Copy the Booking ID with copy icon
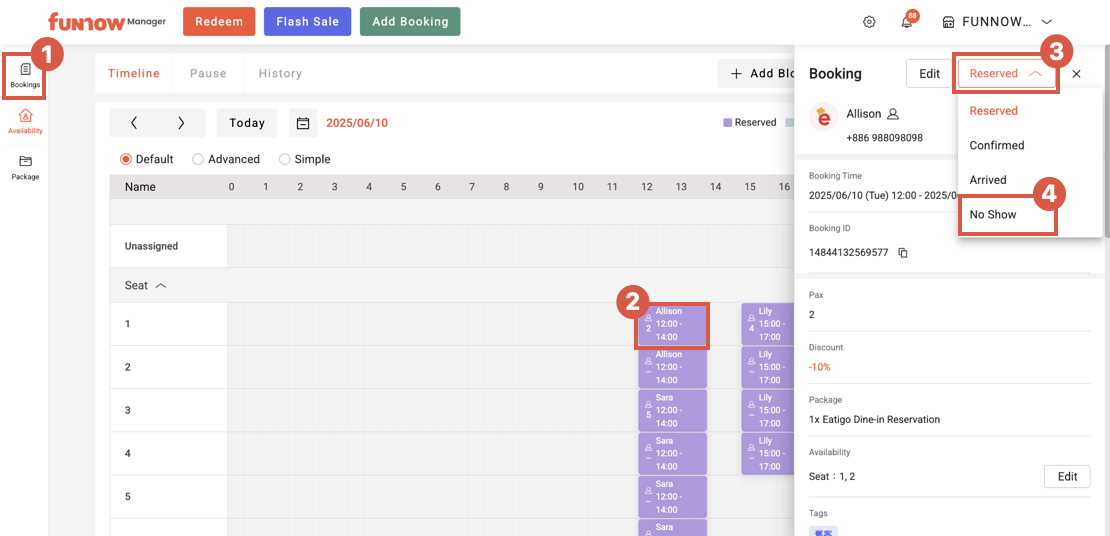 click(x=903, y=253)
